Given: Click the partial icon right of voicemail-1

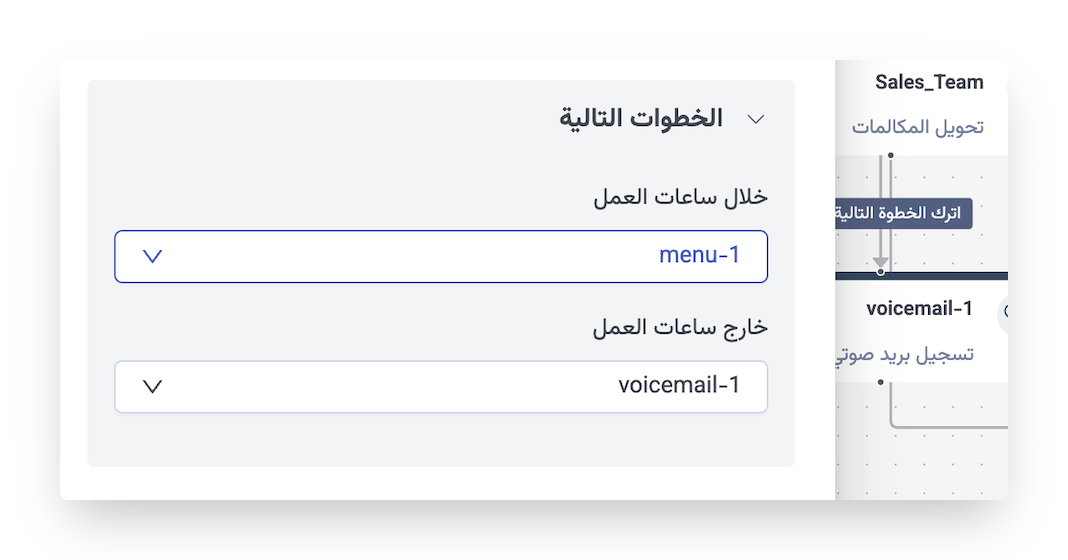Looking at the screenshot, I should pos(1003,312).
